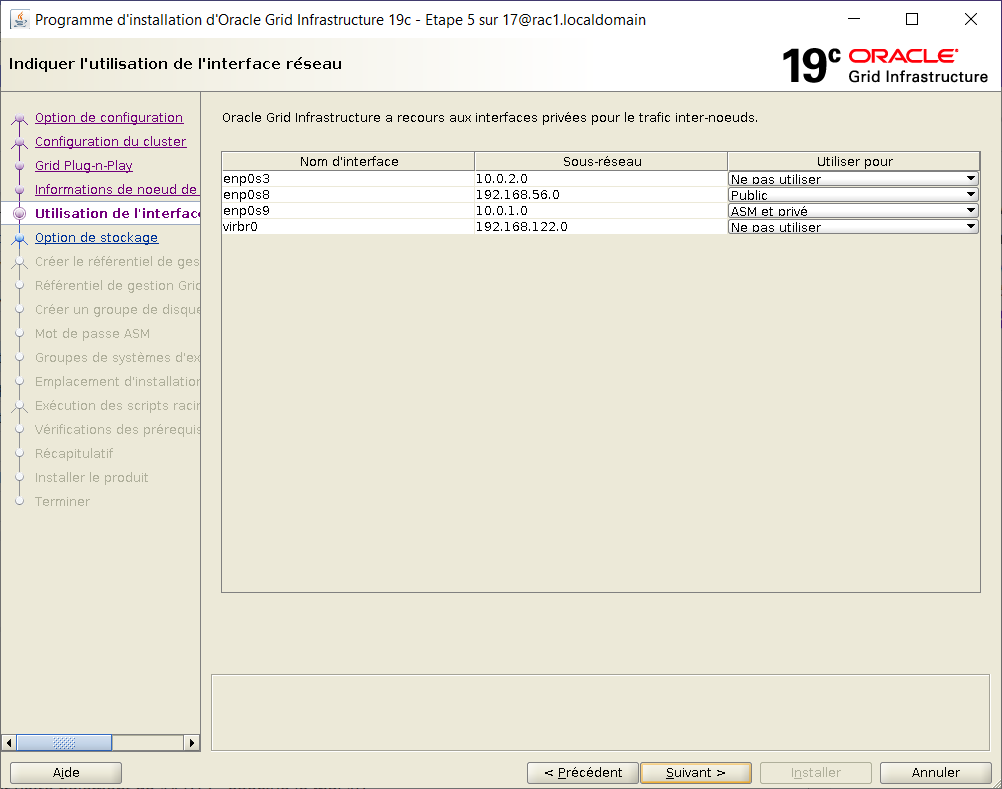Click the Sous-réseau column header
Image resolution: width=1002 pixels, height=789 pixels.
601,161
